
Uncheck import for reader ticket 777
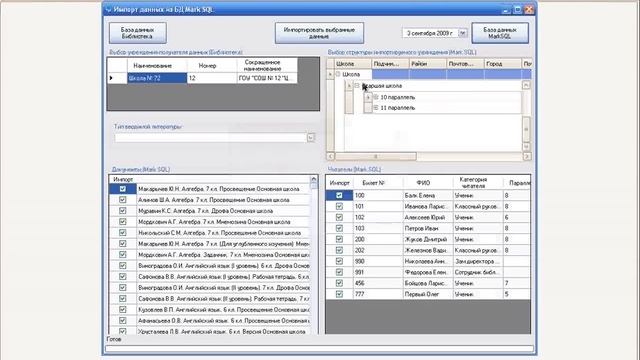(339, 294)
